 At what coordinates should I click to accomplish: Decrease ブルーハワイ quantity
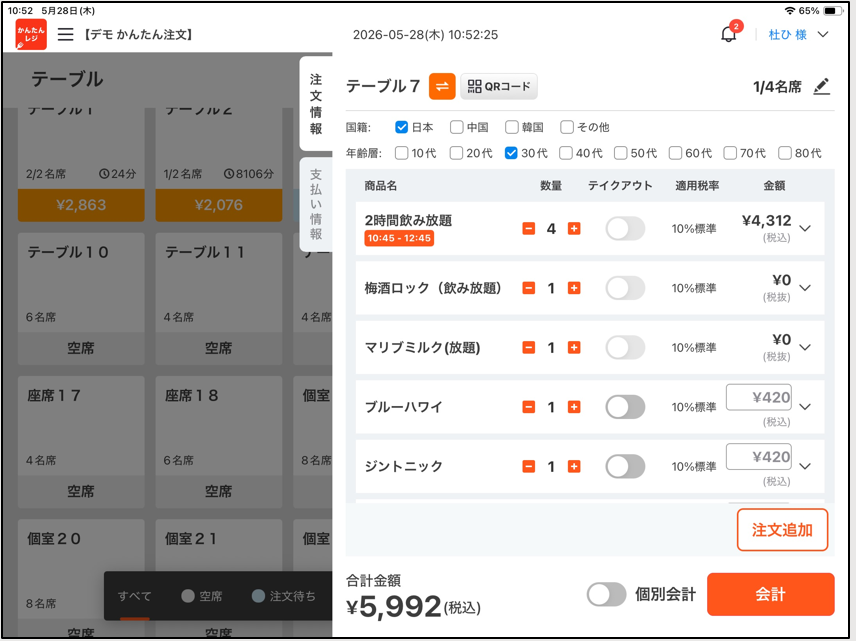tap(528, 407)
